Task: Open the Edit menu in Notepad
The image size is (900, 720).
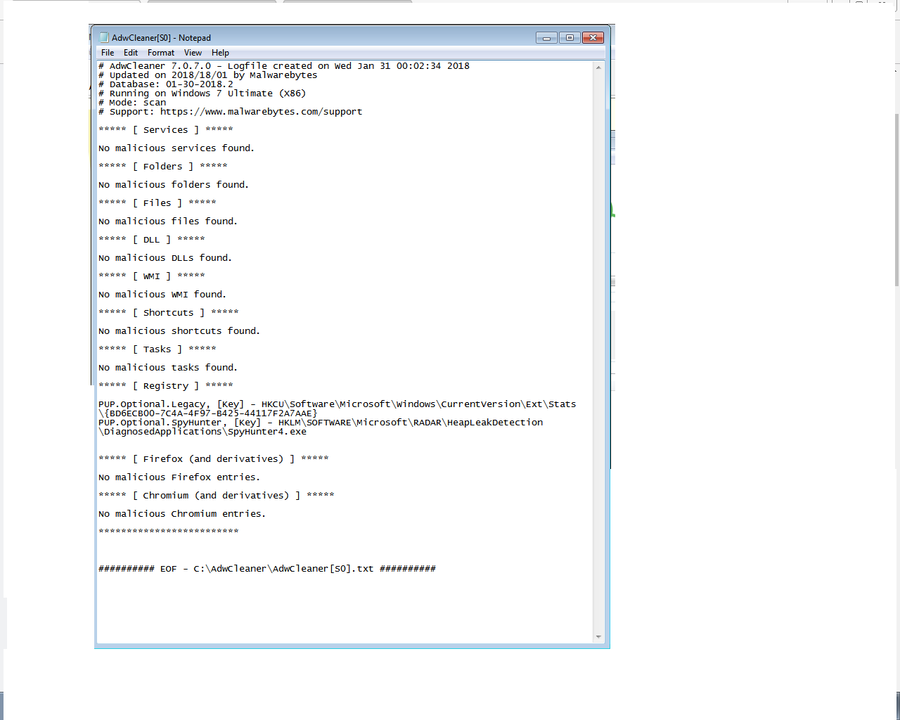Action: click(130, 53)
